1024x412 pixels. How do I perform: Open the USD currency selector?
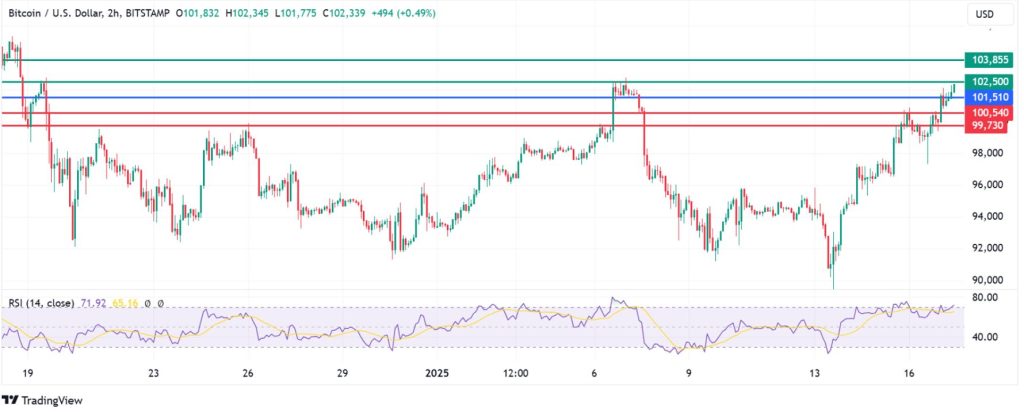coord(986,16)
